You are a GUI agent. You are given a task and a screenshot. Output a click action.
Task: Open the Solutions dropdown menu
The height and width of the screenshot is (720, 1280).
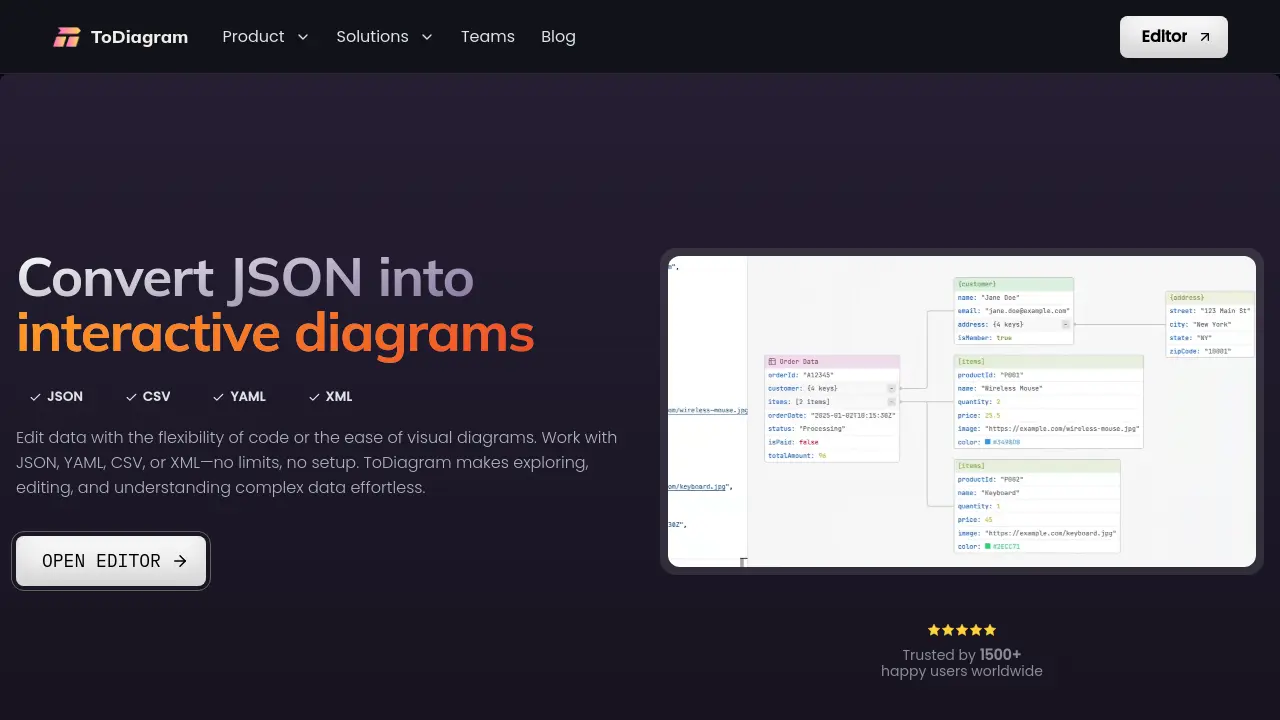[x=384, y=36]
